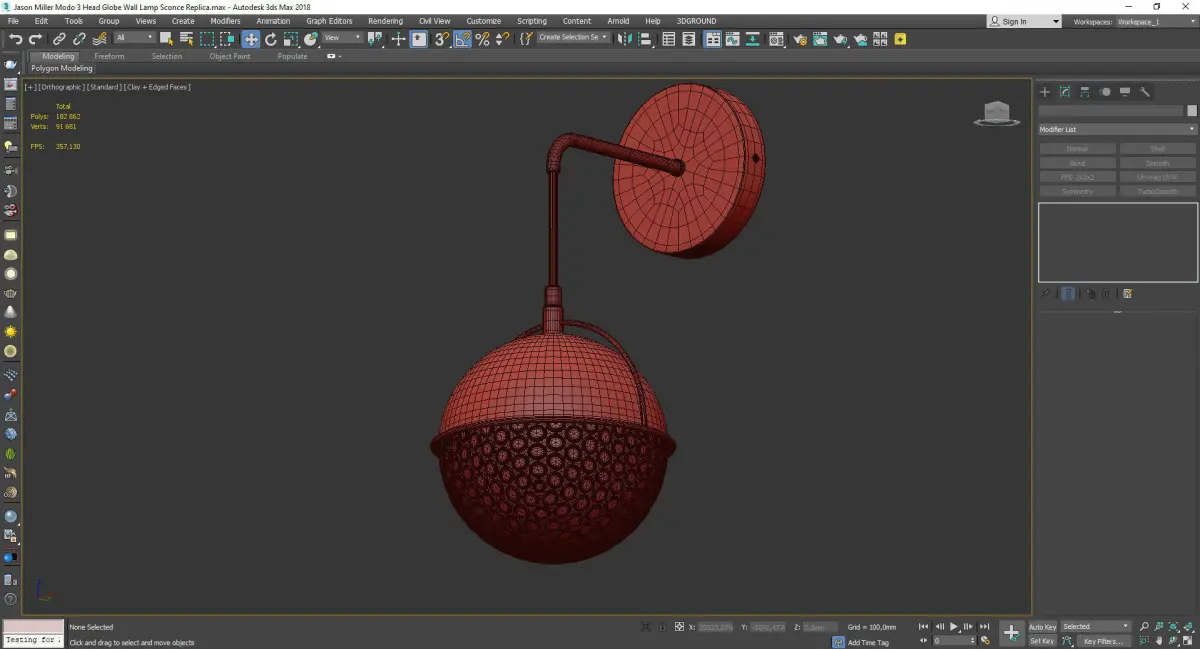Activate the Select and Rotate tool
The width and height of the screenshot is (1200, 649).
coord(270,39)
